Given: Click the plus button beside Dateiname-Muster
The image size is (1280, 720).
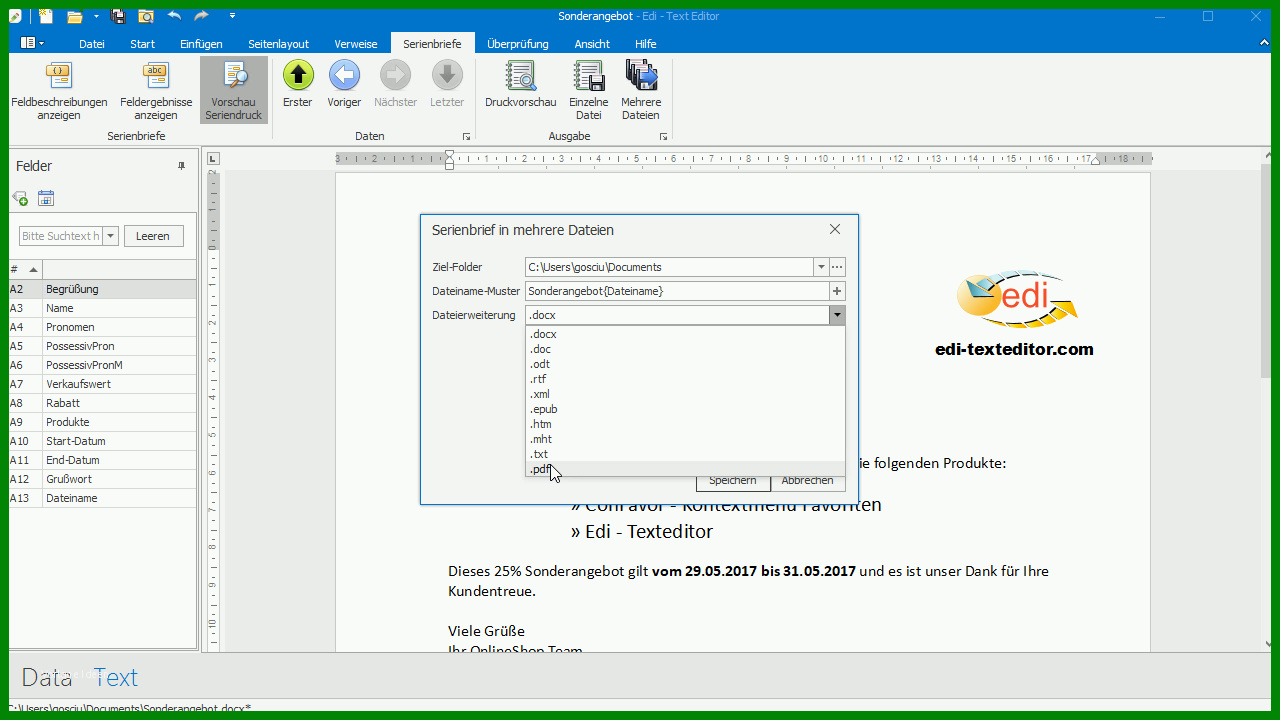Looking at the screenshot, I should pos(838,291).
